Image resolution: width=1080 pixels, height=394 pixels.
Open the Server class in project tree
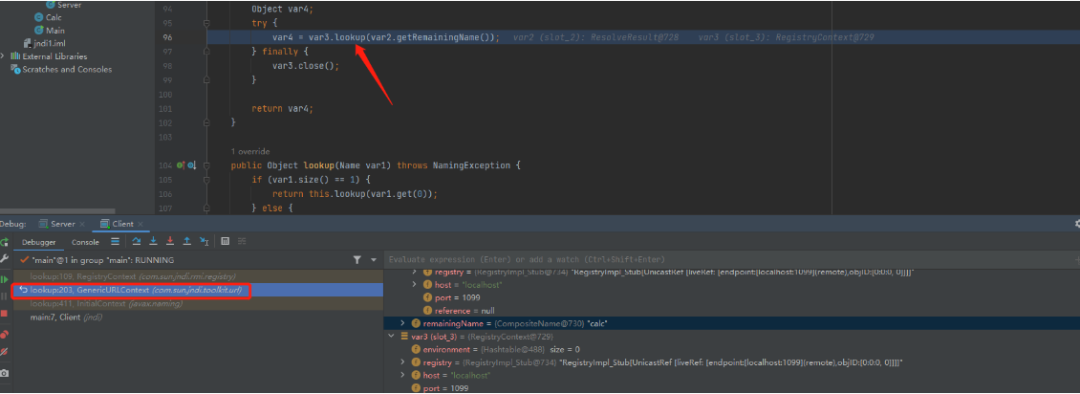click(x=63, y=5)
